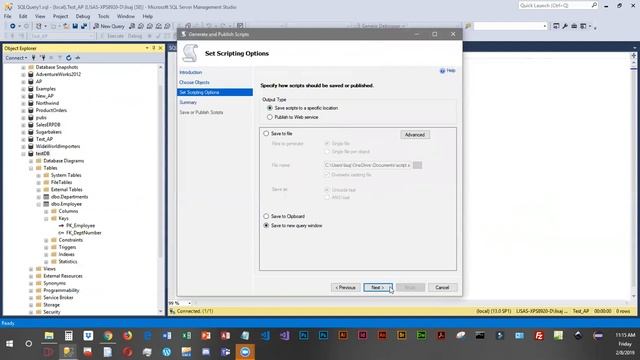Open Cortana search circle in taskbar

point(29,344)
